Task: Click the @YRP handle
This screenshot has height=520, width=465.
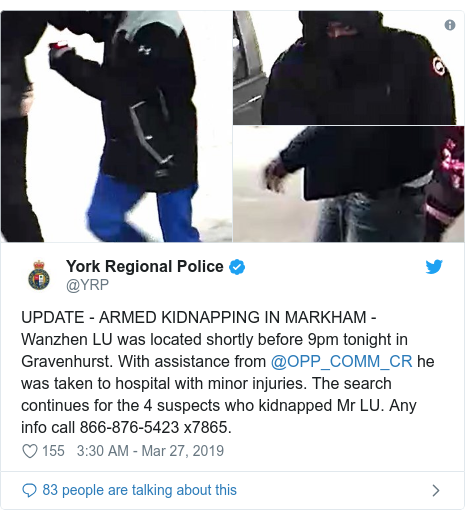Action: coord(87,285)
